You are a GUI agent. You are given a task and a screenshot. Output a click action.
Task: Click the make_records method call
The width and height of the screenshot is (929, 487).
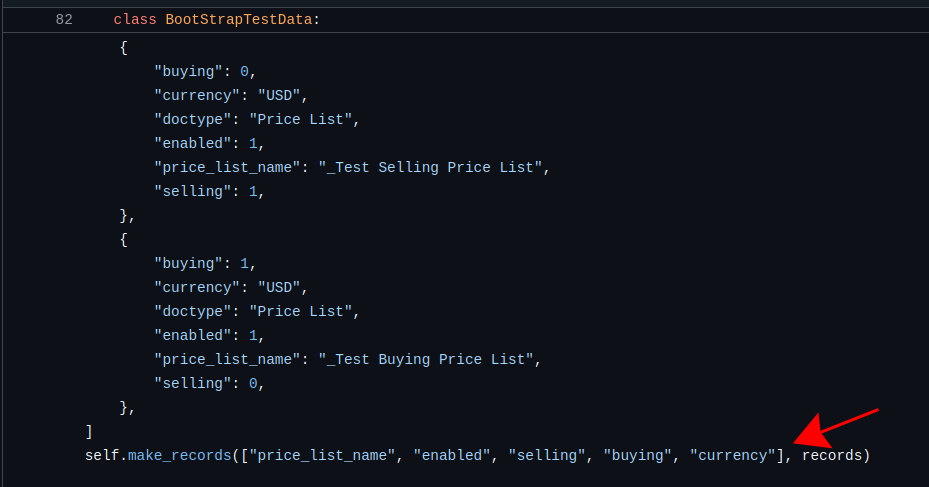[180, 455]
